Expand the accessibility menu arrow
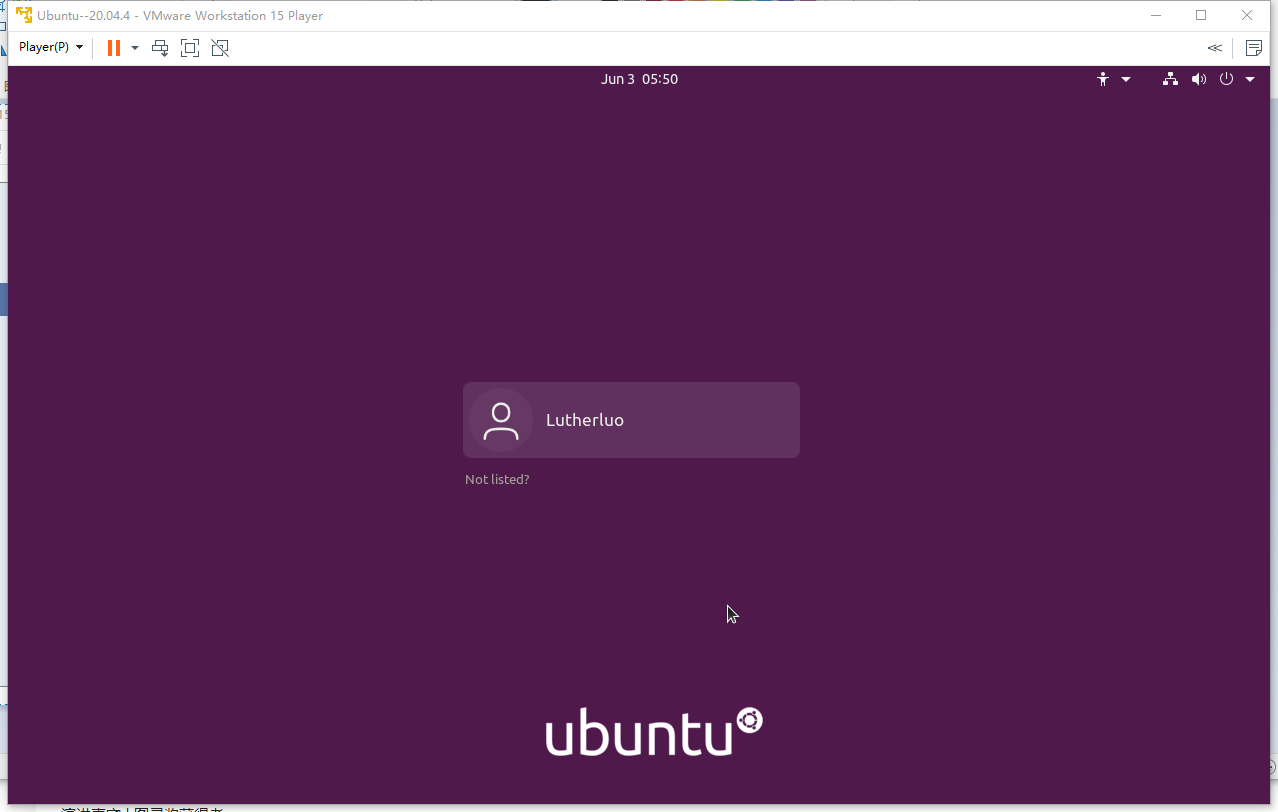This screenshot has width=1278, height=812. pyautogui.click(x=1126, y=79)
